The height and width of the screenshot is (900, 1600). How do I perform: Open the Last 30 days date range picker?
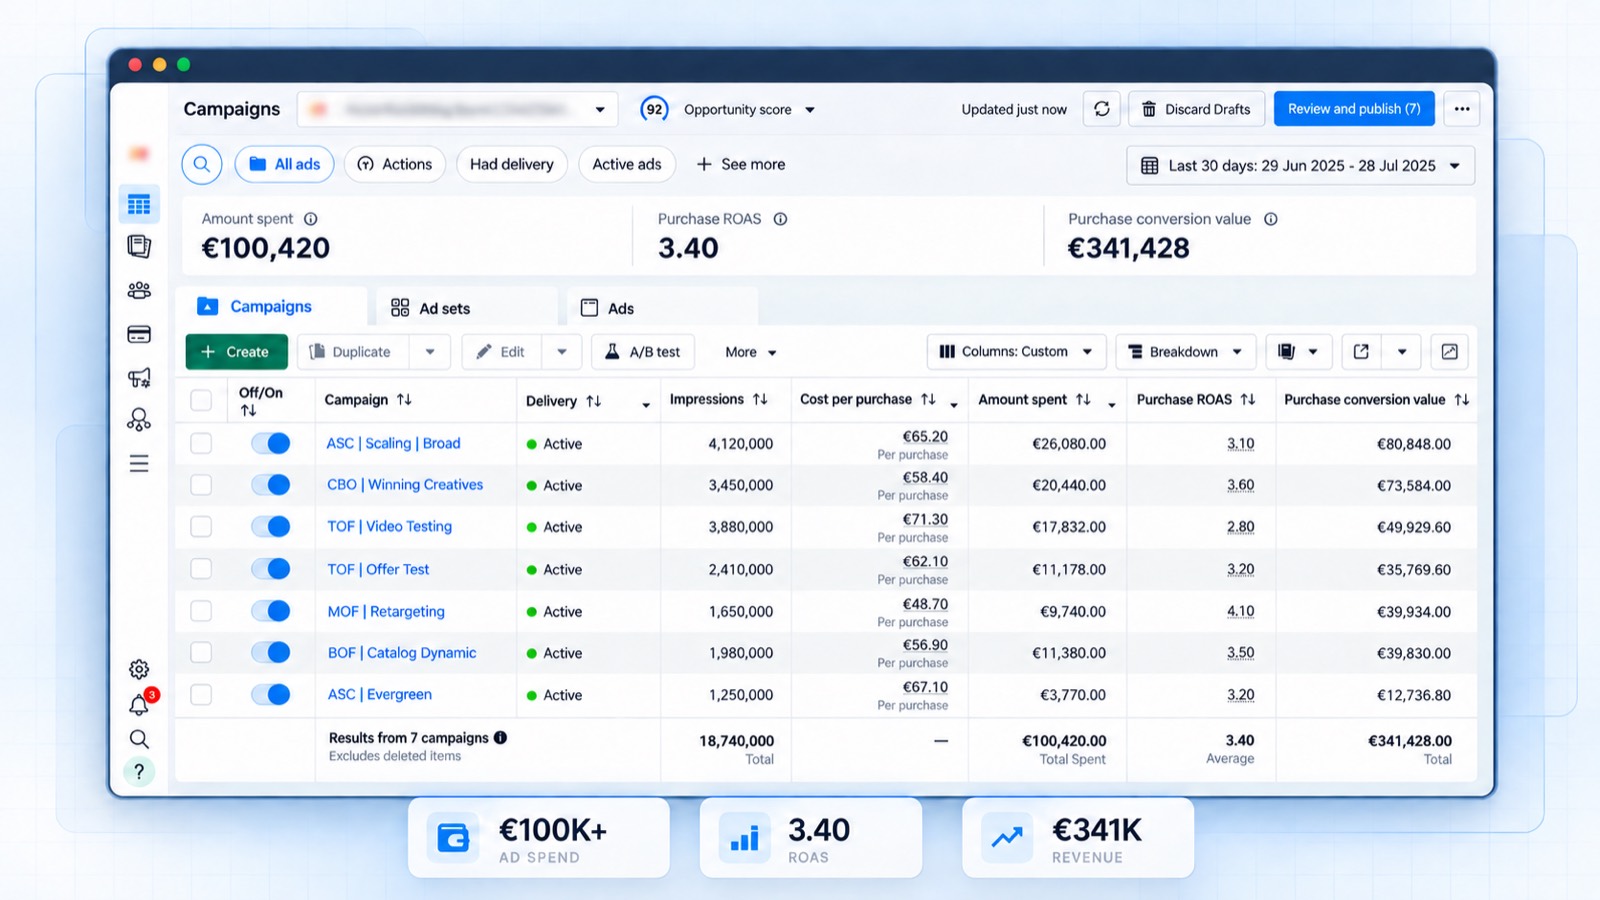click(1300, 165)
